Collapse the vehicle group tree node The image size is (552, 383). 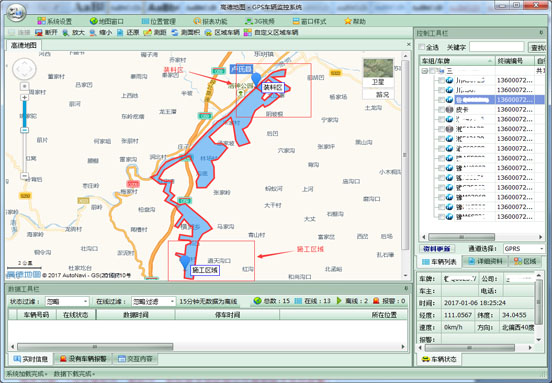tap(425, 71)
